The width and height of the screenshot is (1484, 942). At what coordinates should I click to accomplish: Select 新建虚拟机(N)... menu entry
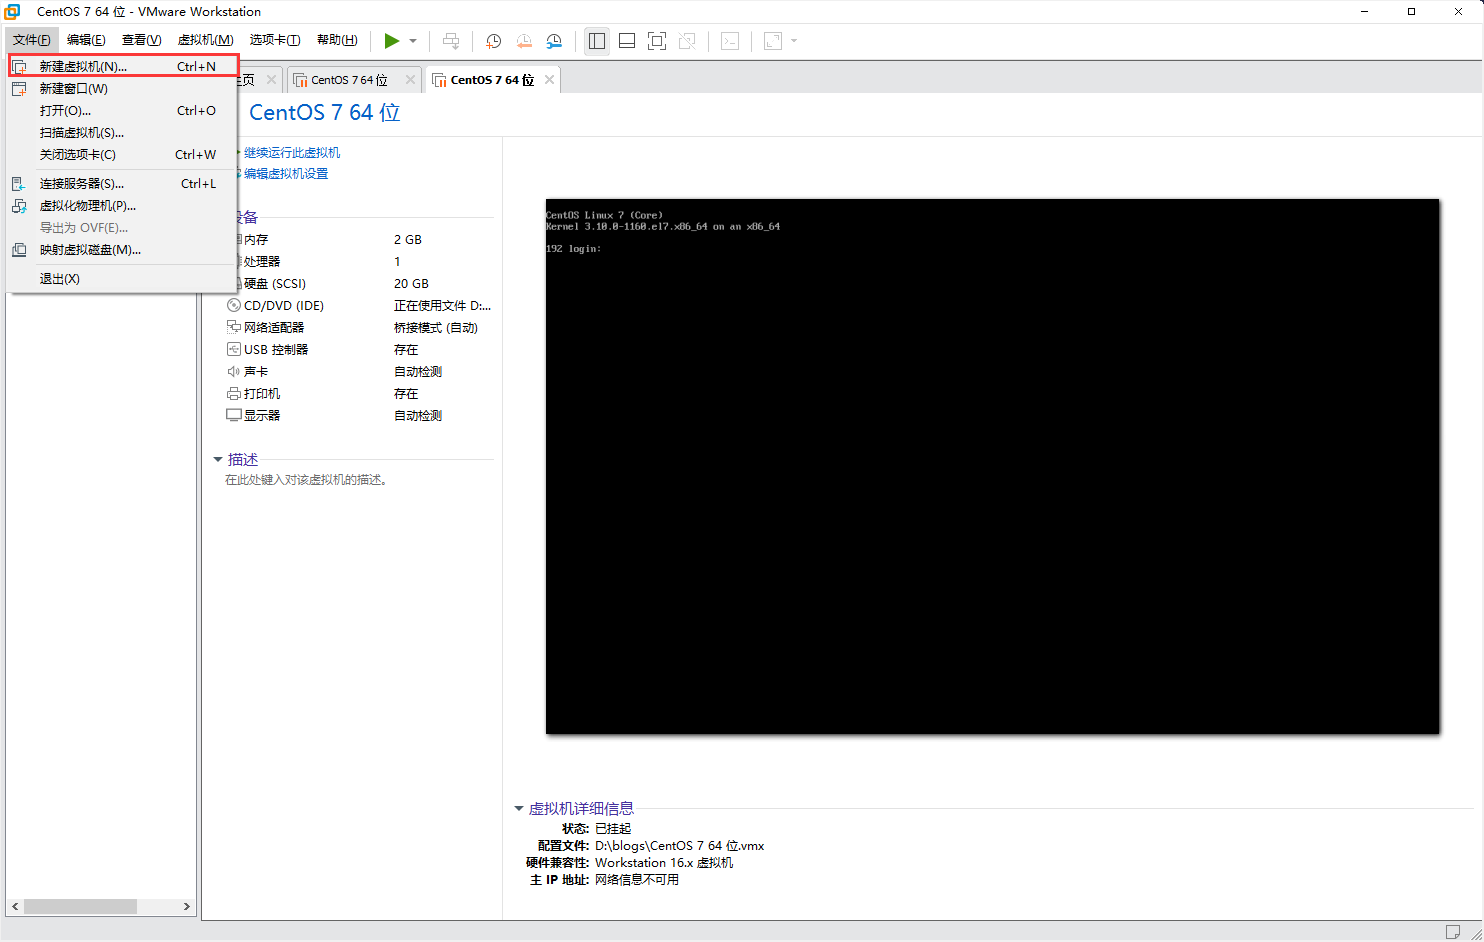point(123,66)
